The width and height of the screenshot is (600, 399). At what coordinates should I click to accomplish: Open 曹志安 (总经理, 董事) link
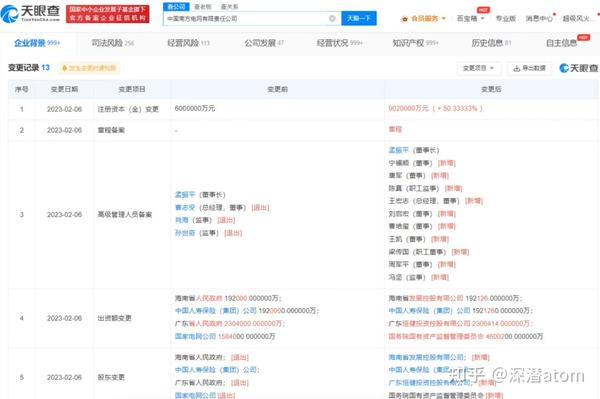pos(185,207)
